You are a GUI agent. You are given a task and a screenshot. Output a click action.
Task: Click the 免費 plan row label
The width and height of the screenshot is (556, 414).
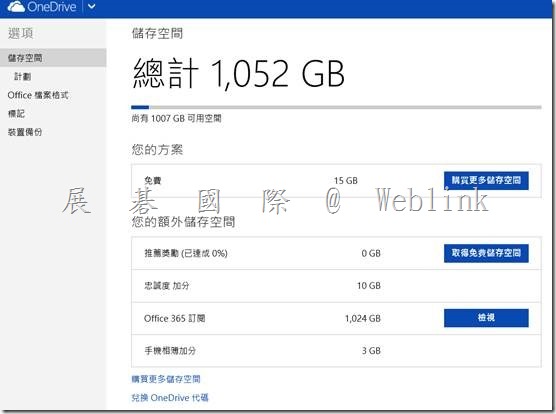(153, 181)
